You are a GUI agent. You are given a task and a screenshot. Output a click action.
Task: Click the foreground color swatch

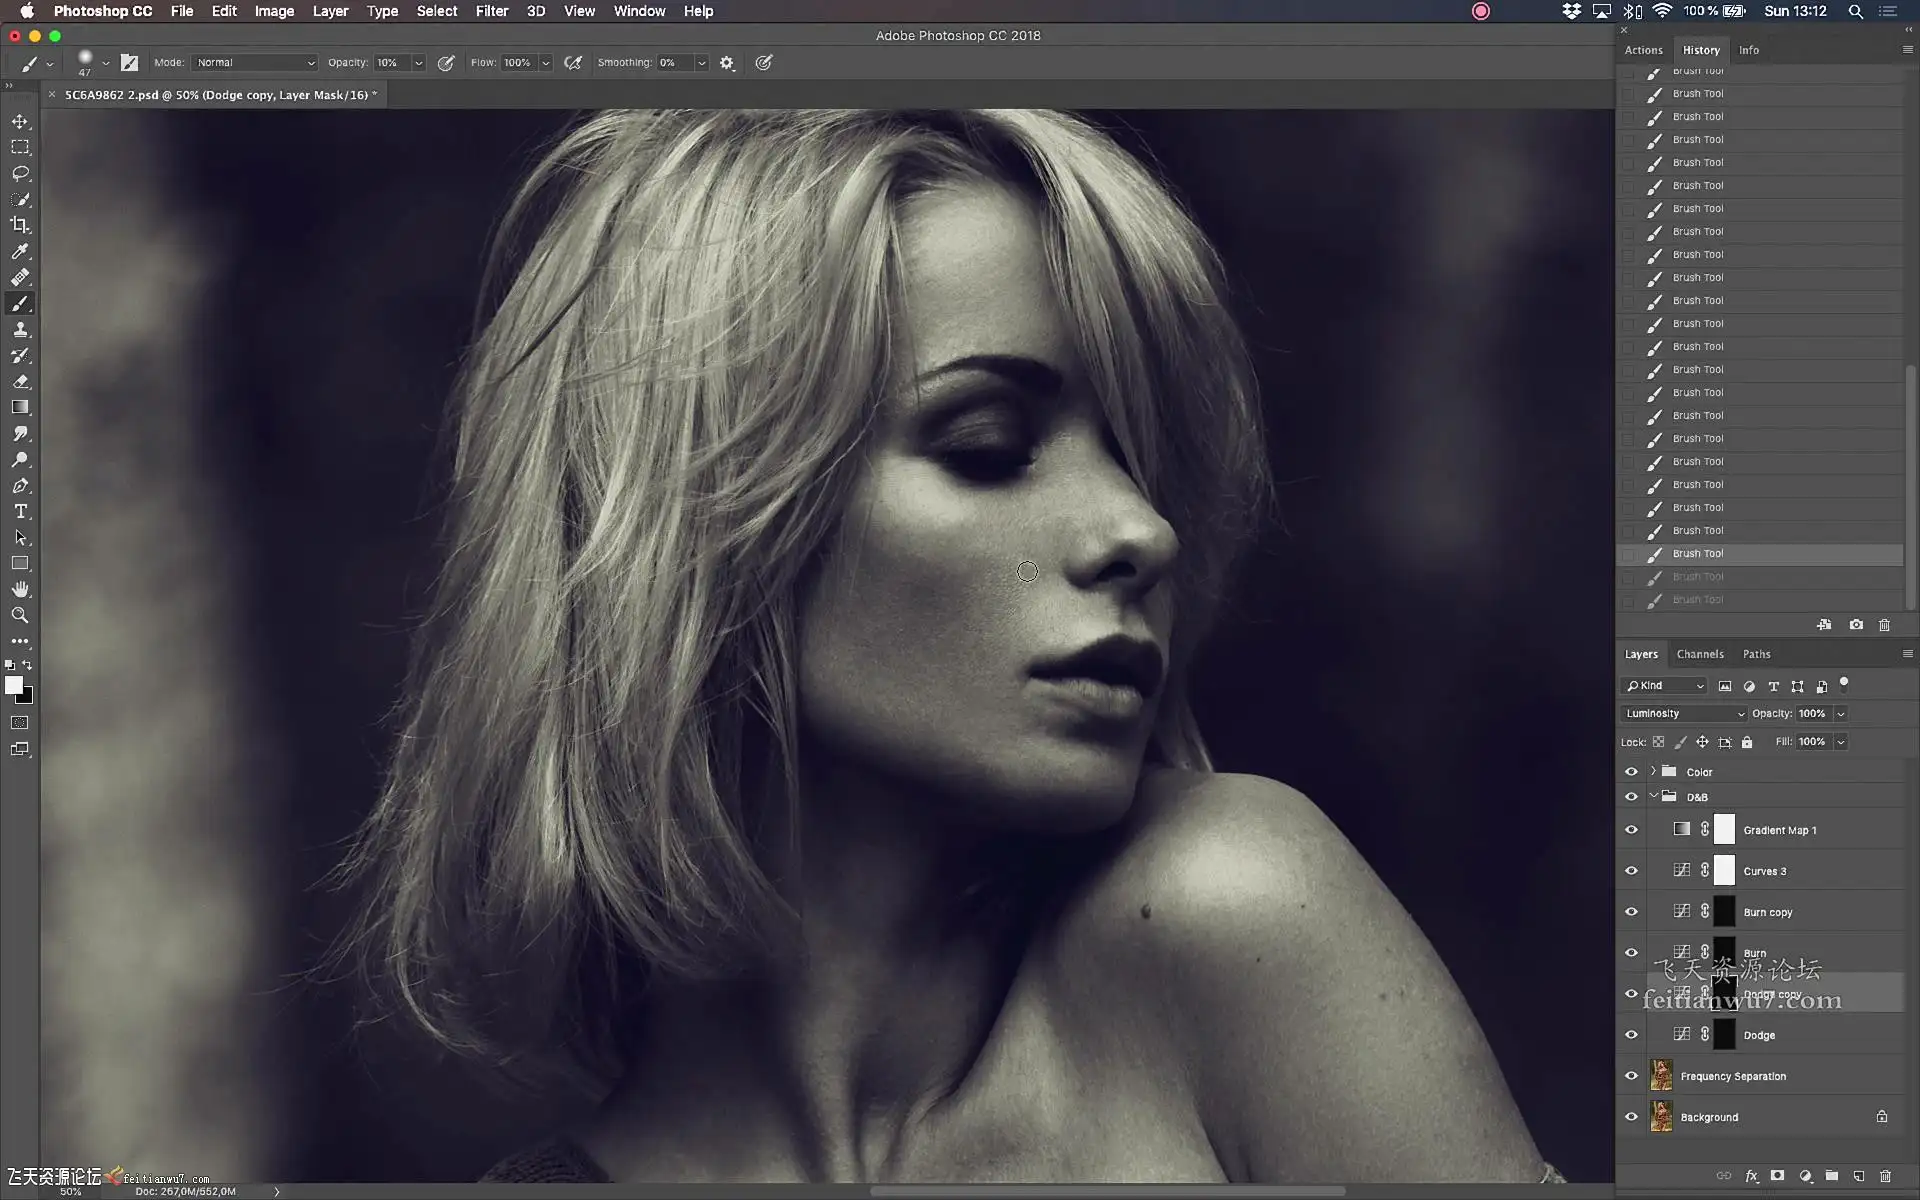tap(14, 685)
